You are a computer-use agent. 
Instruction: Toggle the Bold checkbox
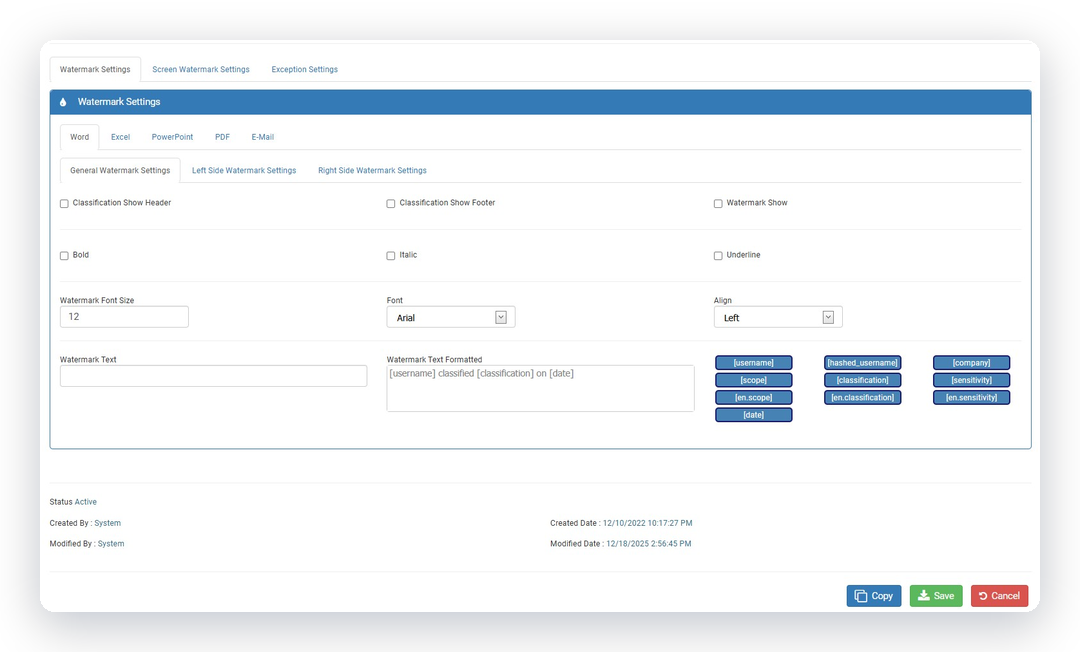click(x=64, y=255)
